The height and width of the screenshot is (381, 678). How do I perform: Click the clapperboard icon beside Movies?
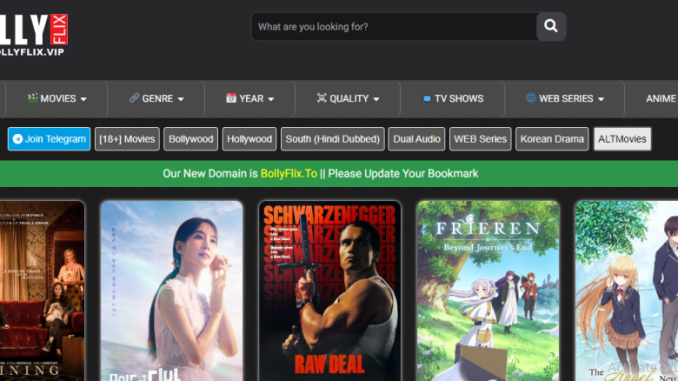32,98
